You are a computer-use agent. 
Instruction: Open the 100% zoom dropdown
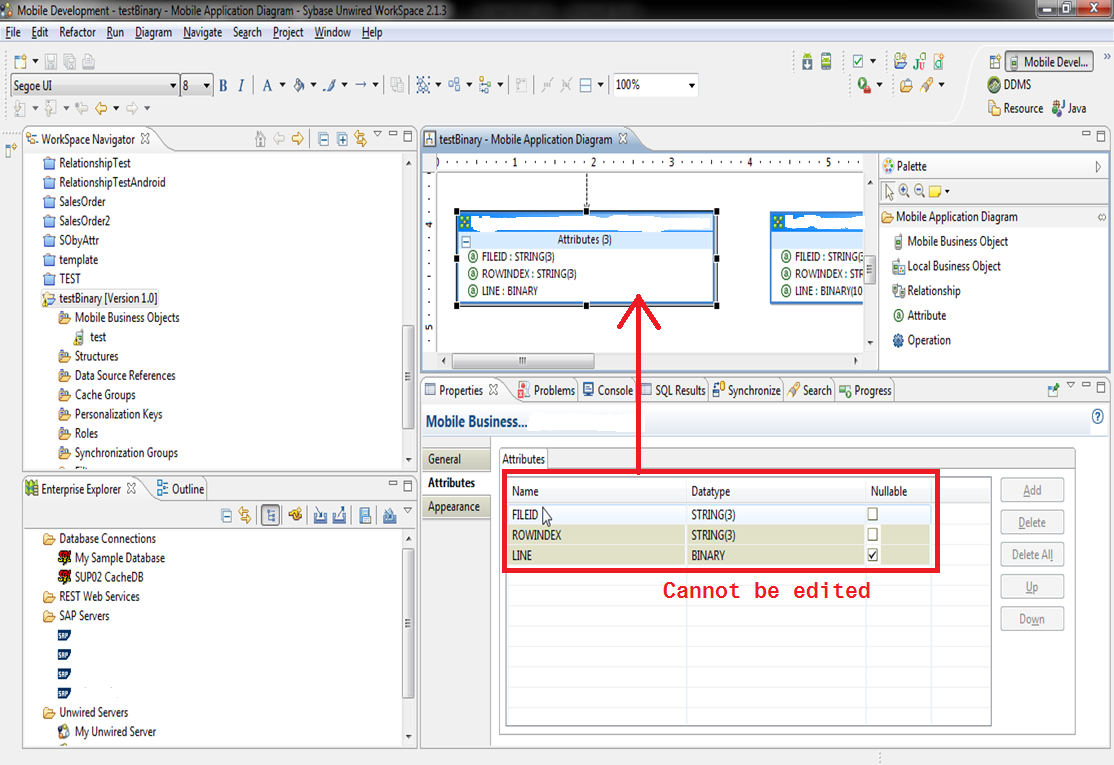click(692, 86)
